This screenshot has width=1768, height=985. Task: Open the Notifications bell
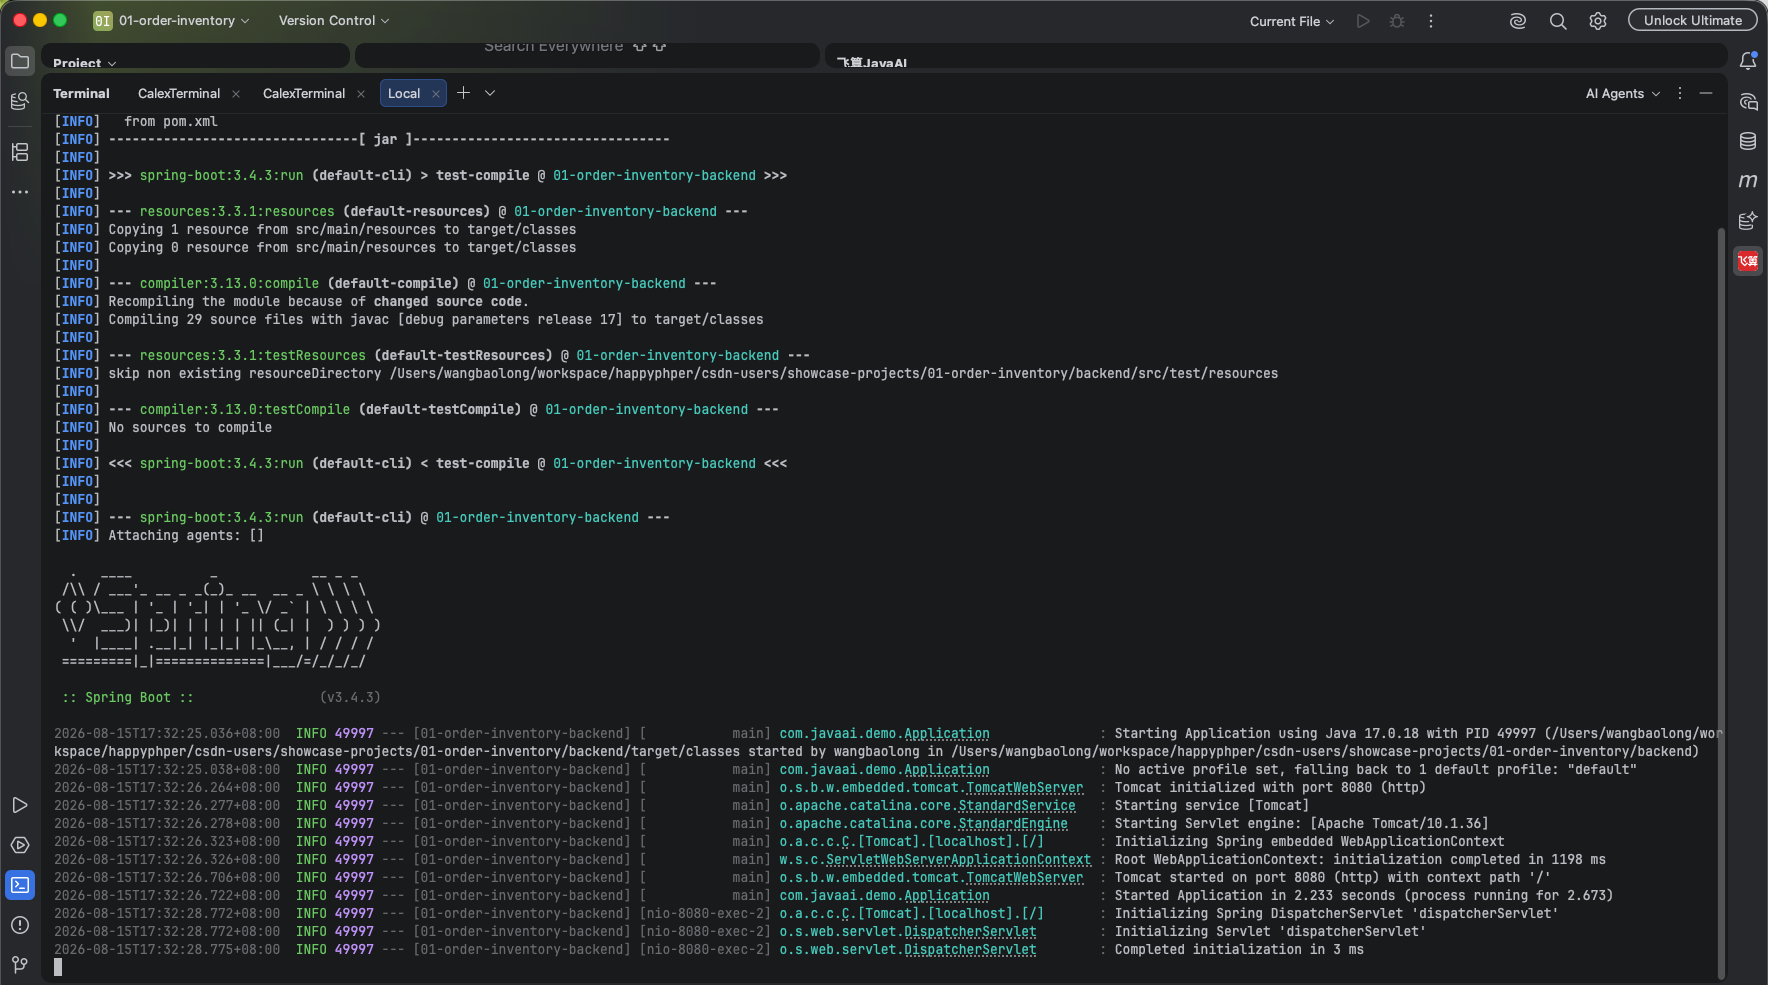pos(1748,61)
